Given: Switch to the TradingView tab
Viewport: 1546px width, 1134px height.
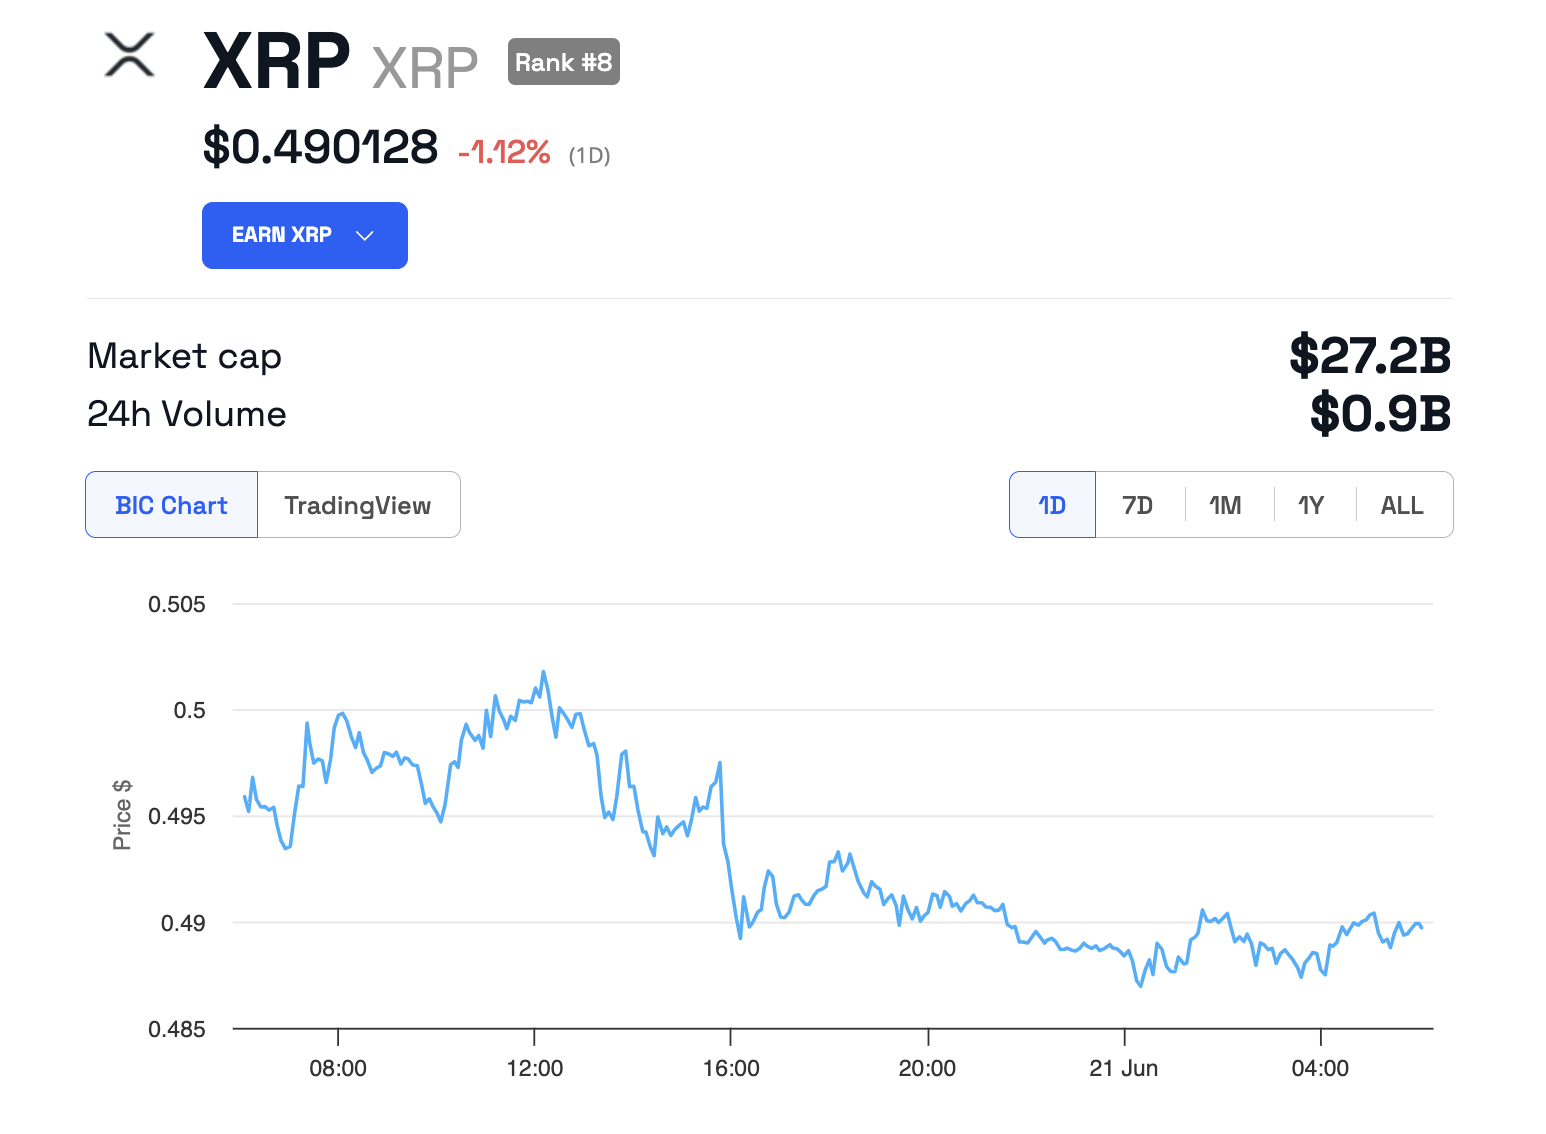Looking at the screenshot, I should point(358,505).
